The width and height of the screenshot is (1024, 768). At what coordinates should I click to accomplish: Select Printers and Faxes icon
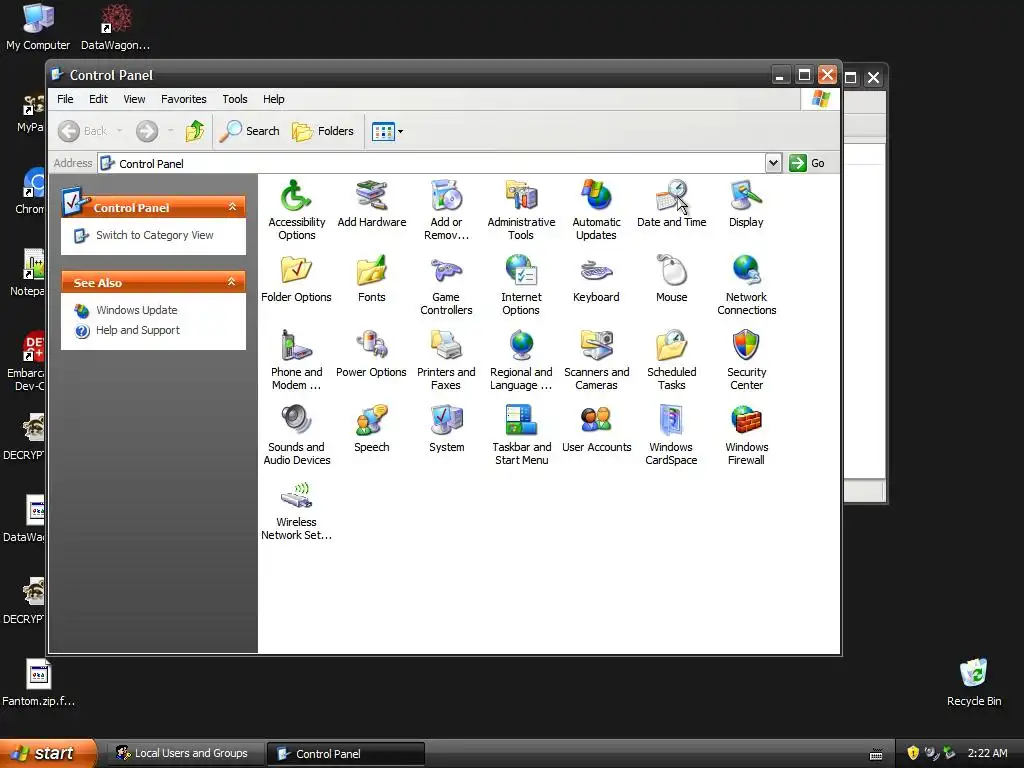click(446, 360)
